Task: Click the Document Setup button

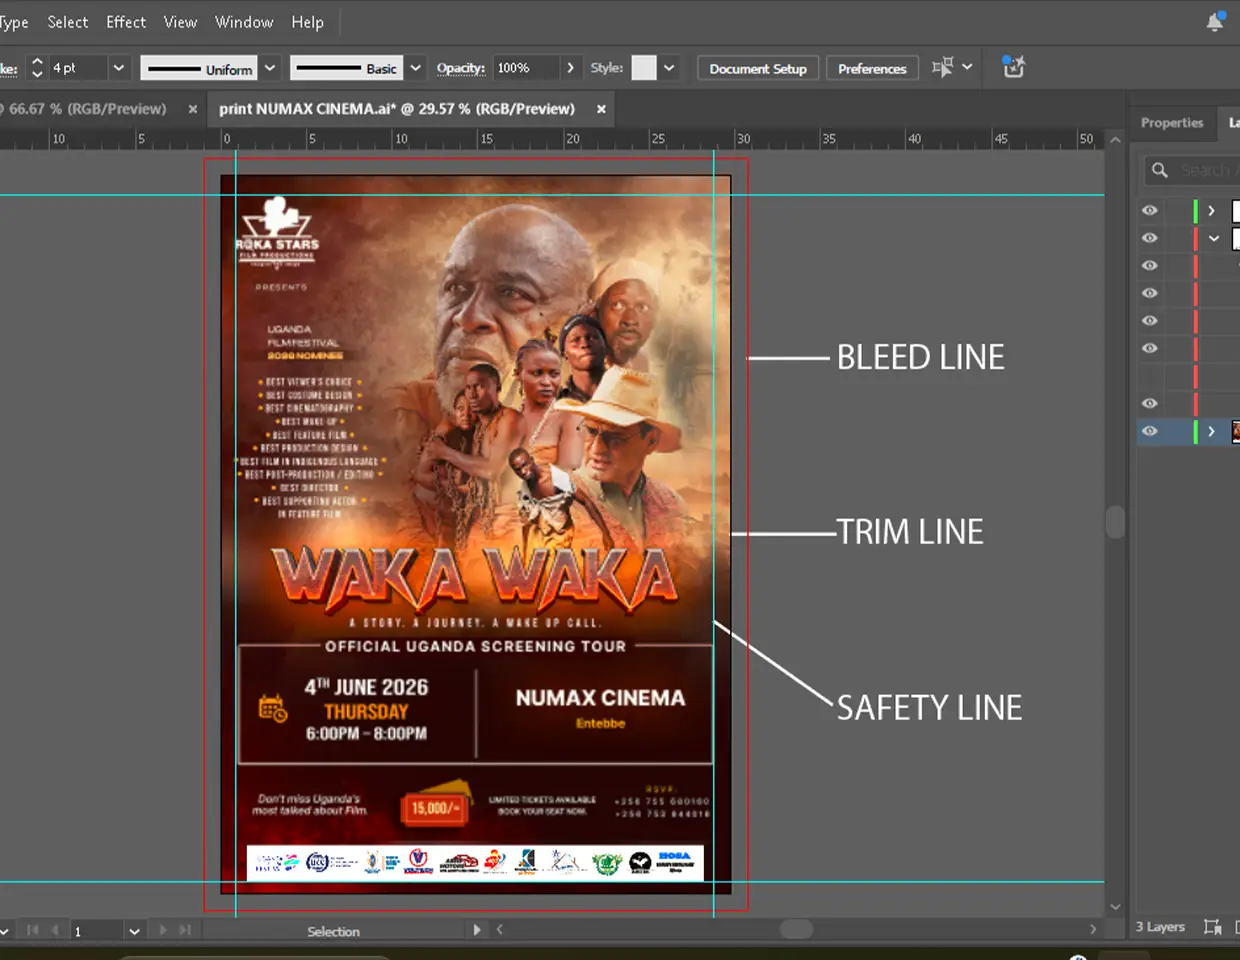Action: (x=758, y=68)
